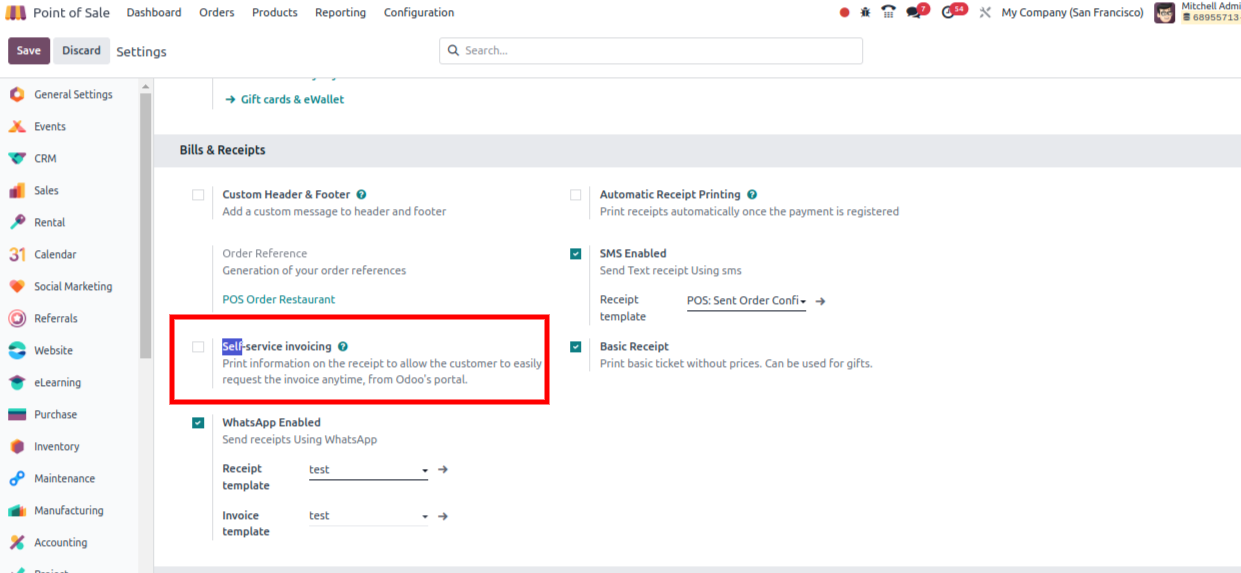Click the Save button
1241x573 pixels.
(x=29, y=51)
